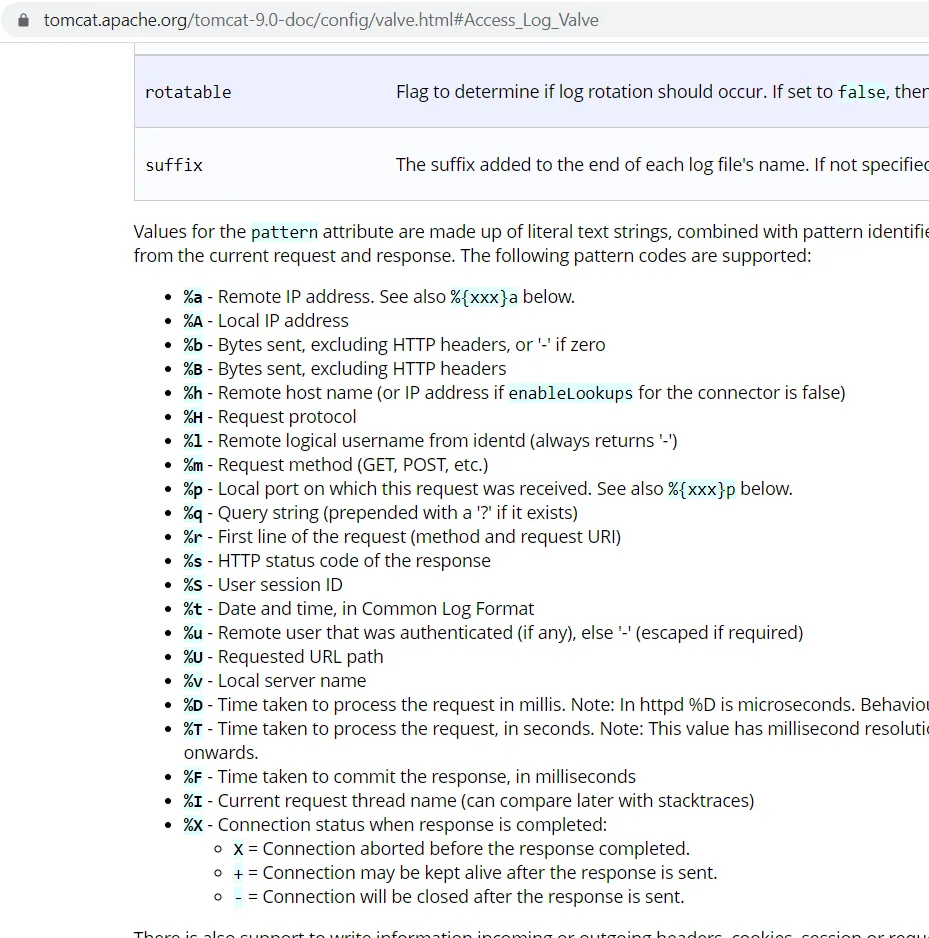Click the 'suffix' attribute name
Viewport: 929px width, 938px height.
coord(174,165)
